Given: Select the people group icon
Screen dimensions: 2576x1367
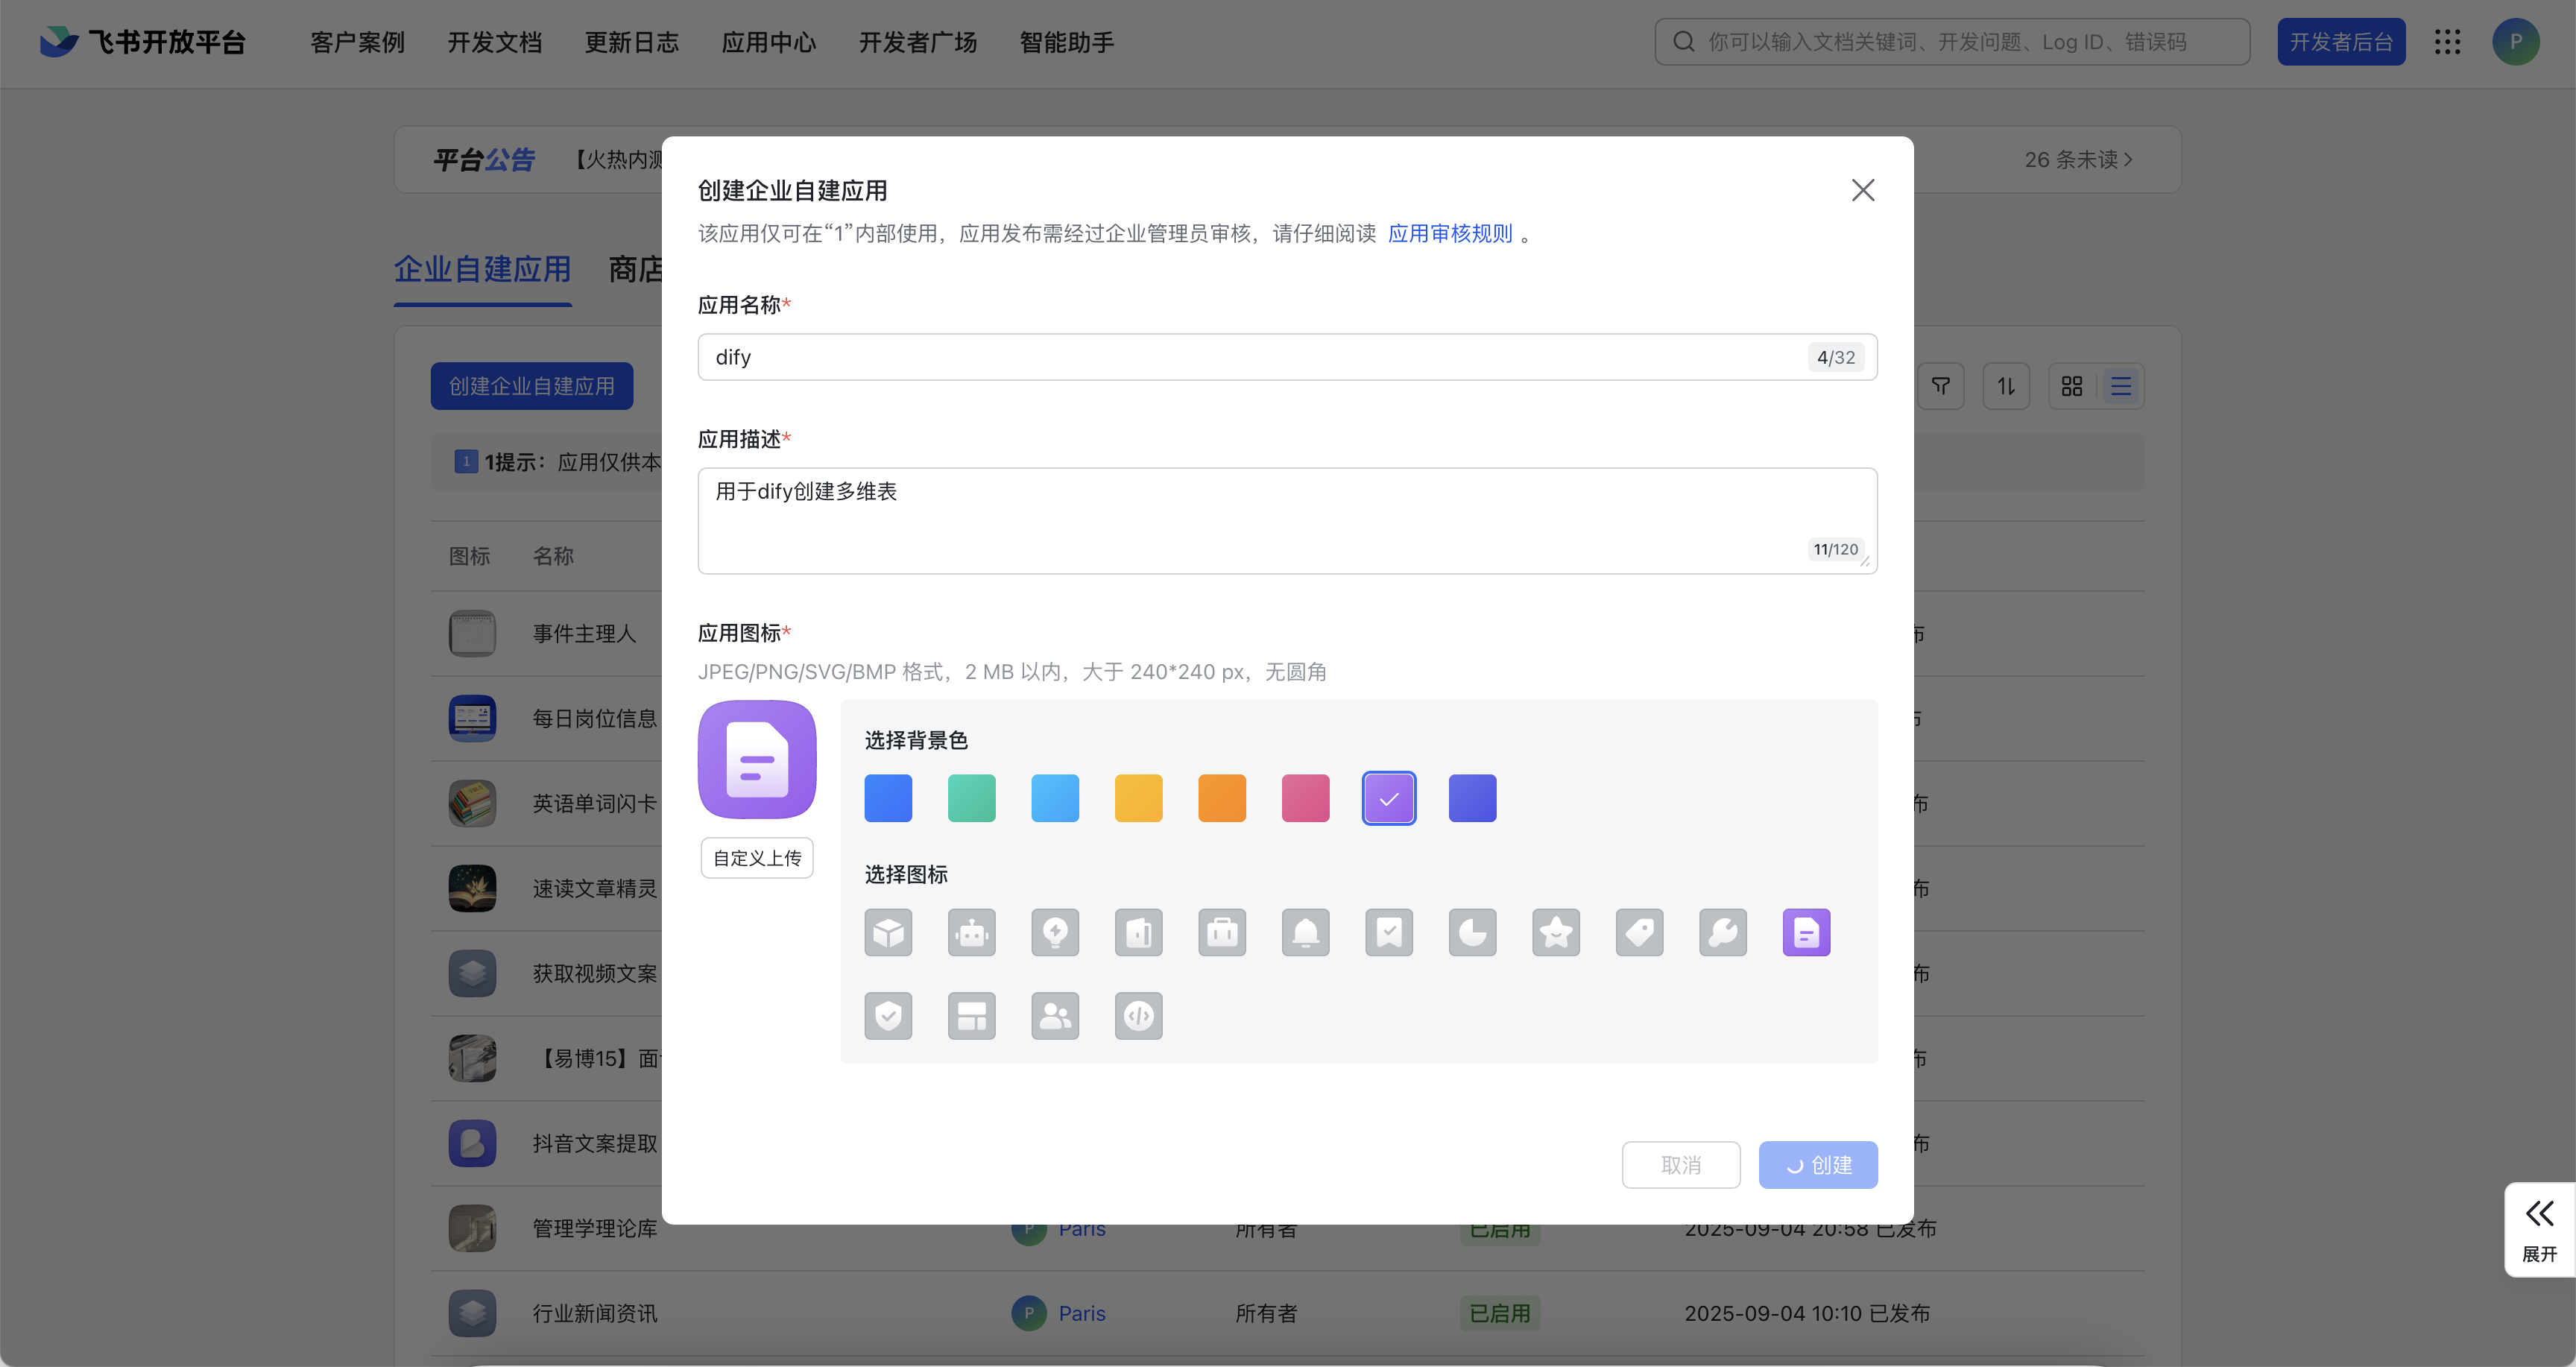Looking at the screenshot, I should [x=1055, y=1016].
